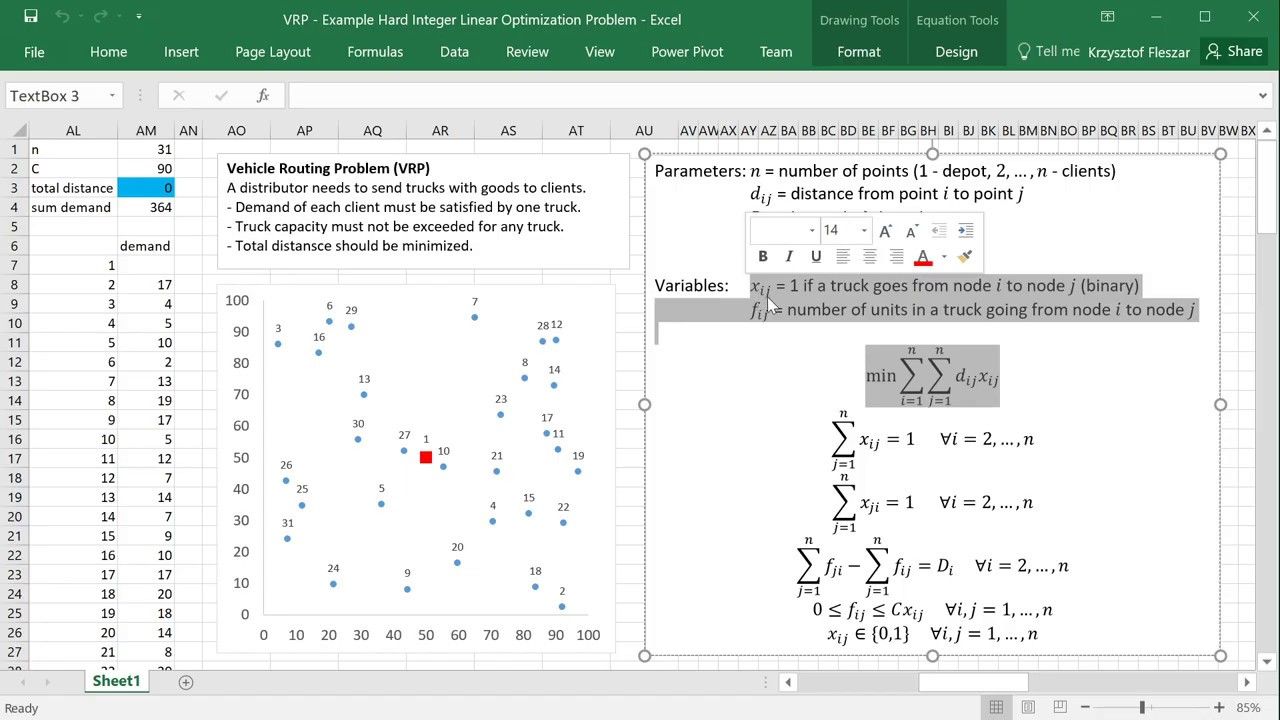Apply center alignment from the mini toolbar
This screenshot has height=720, width=1280.
(868, 257)
